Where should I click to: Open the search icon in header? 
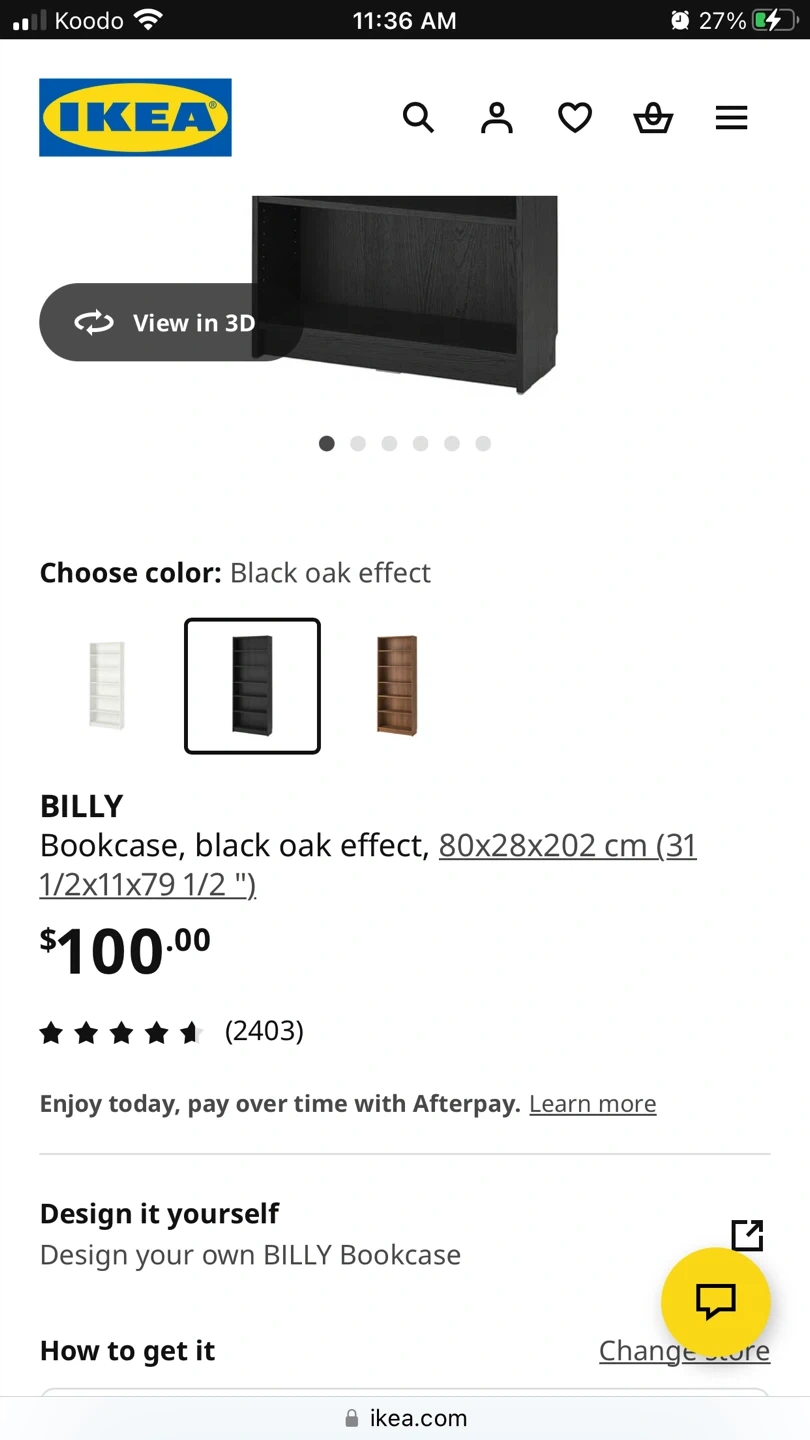tap(418, 118)
